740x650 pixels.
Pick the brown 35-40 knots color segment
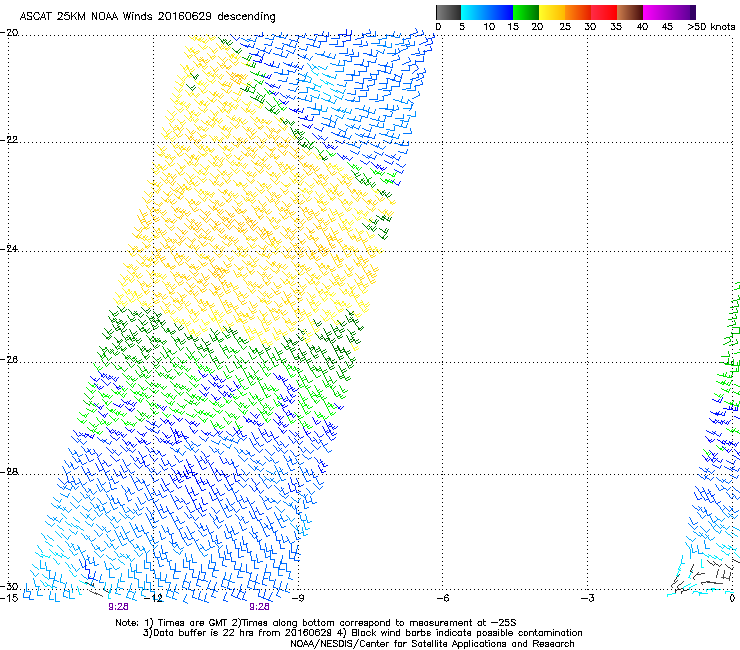coord(630,12)
